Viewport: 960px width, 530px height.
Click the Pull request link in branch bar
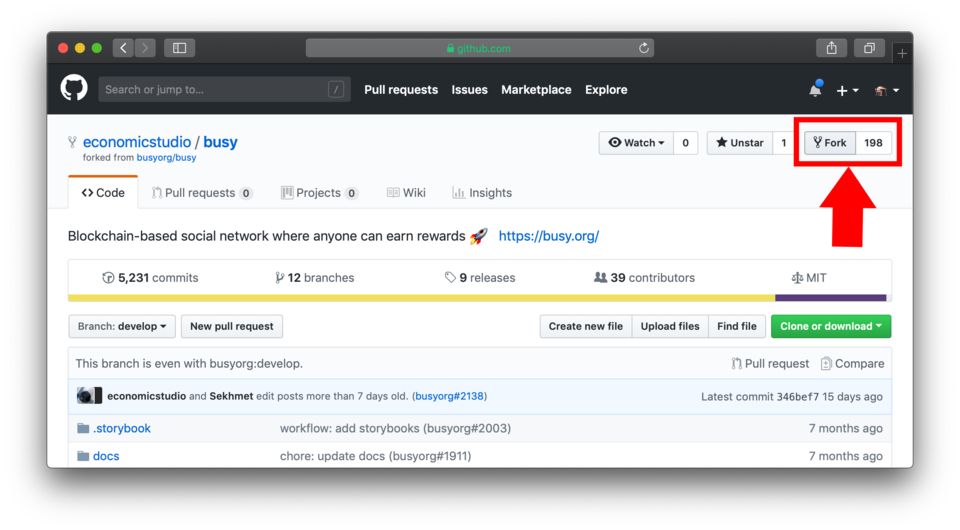770,364
